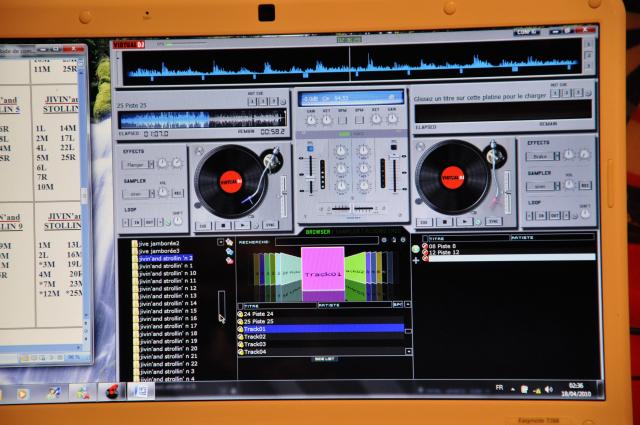
Task: Set loop OUT point on right deck
Action: point(554,215)
